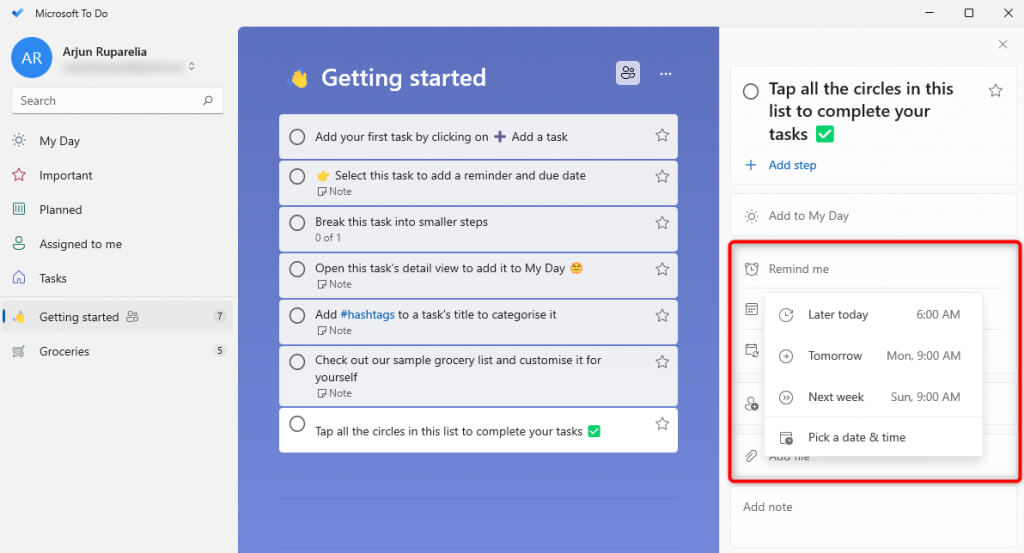The height and width of the screenshot is (553, 1024).
Task: Click the repeat calendar icon
Action: pos(752,351)
